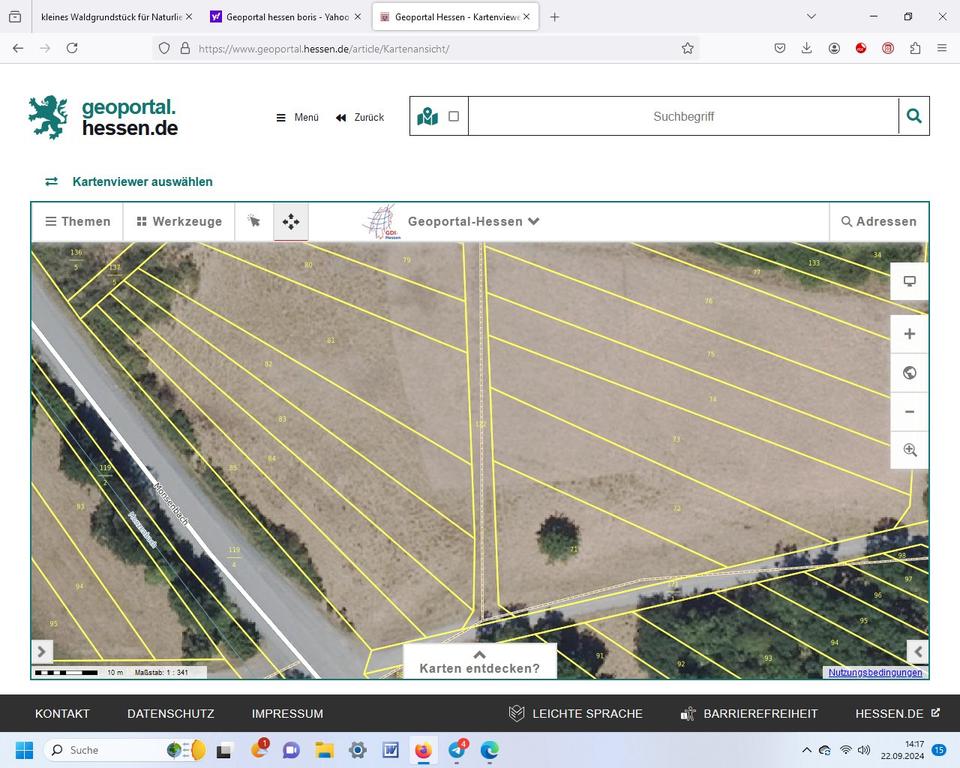The height and width of the screenshot is (768, 960).
Task: Click the zoom out minus button on map
Action: coord(909,411)
